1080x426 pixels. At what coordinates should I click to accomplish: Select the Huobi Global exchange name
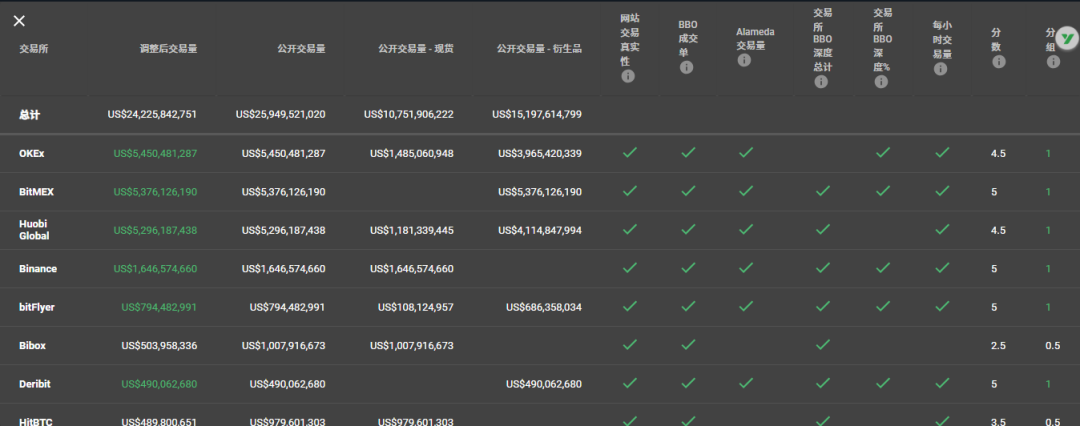34,230
